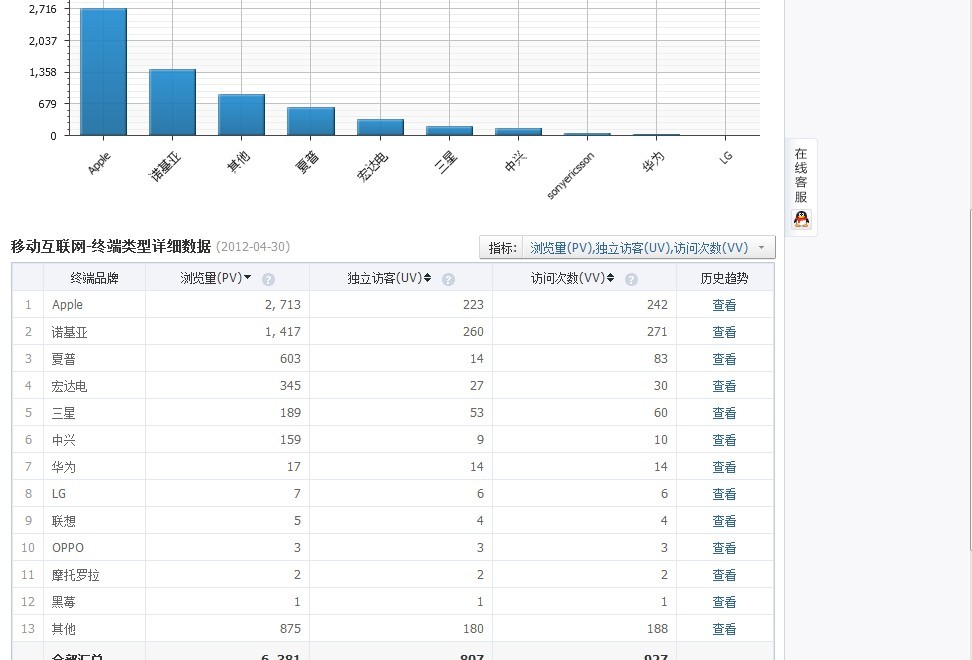972x660 pixels.
Task: Click the 移动互联网-终端类型详细数据 heading
Action: (111, 247)
